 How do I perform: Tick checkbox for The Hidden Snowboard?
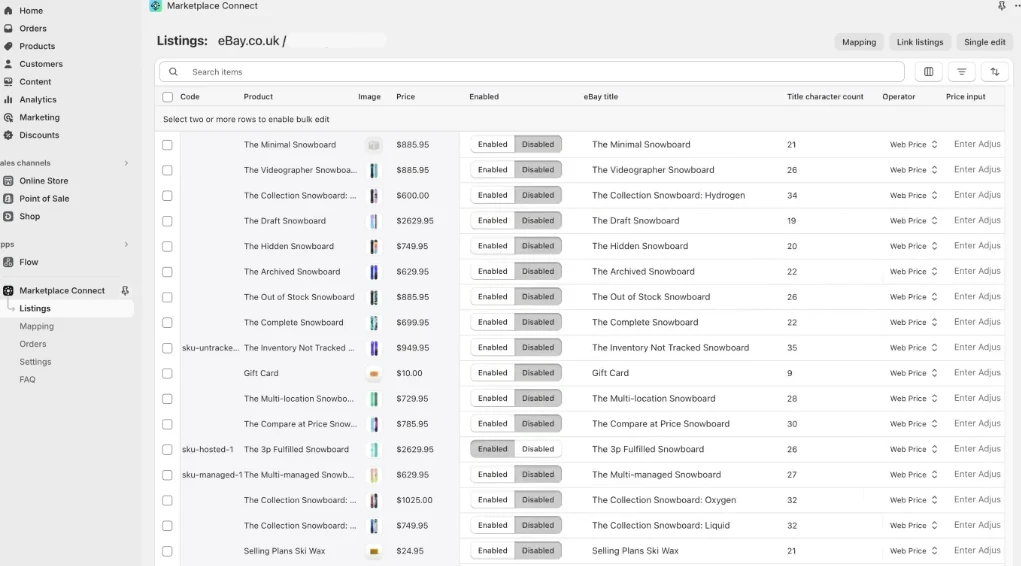tap(167, 246)
